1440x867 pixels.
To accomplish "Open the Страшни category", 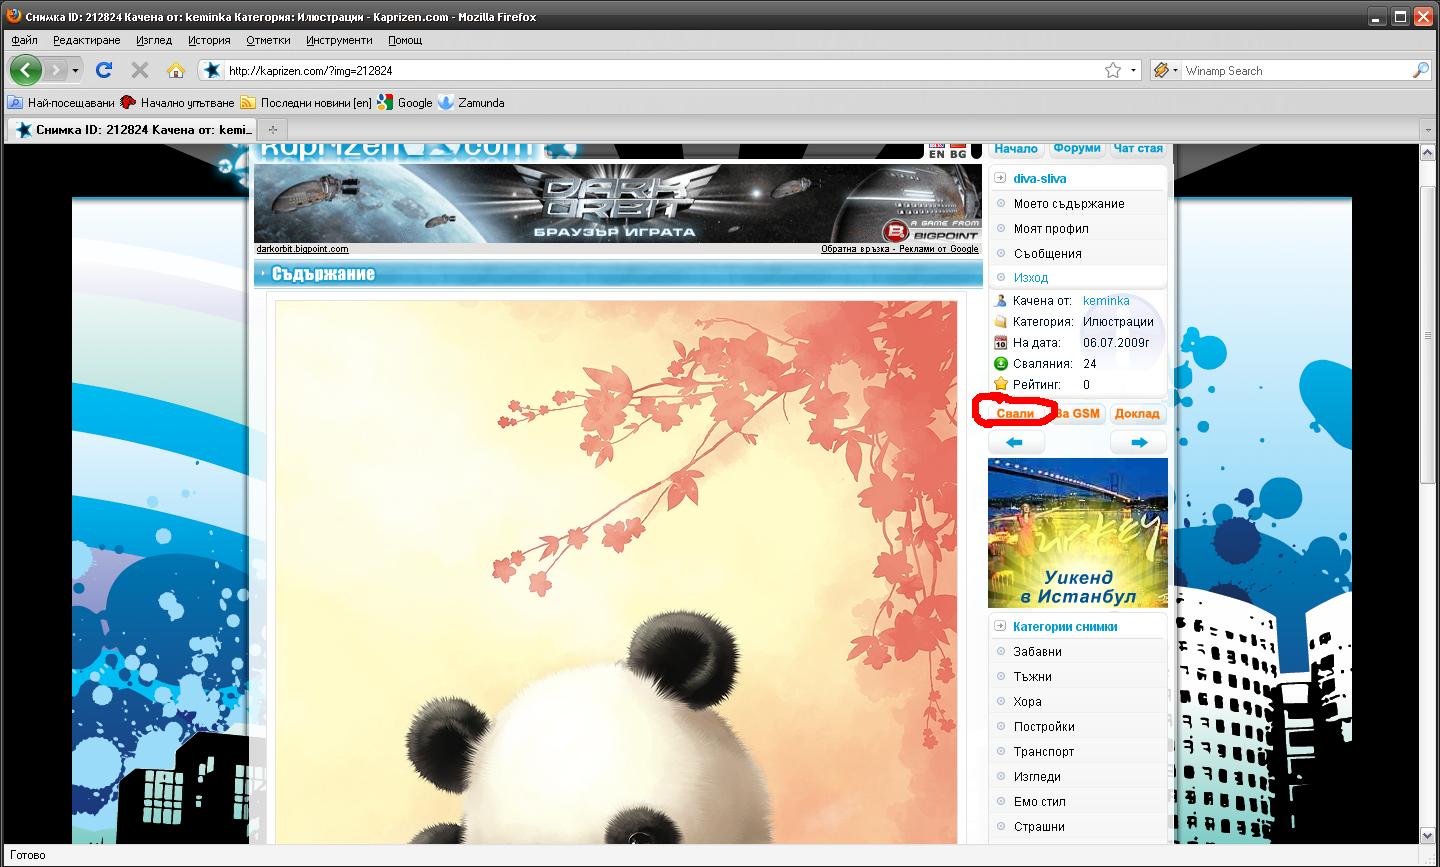I will click(1039, 826).
